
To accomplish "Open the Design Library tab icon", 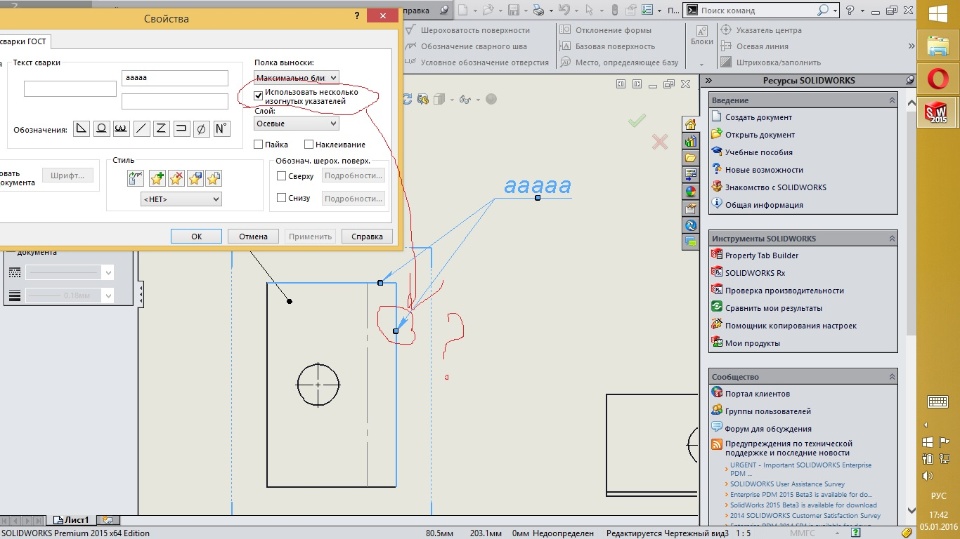I will coord(690,141).
